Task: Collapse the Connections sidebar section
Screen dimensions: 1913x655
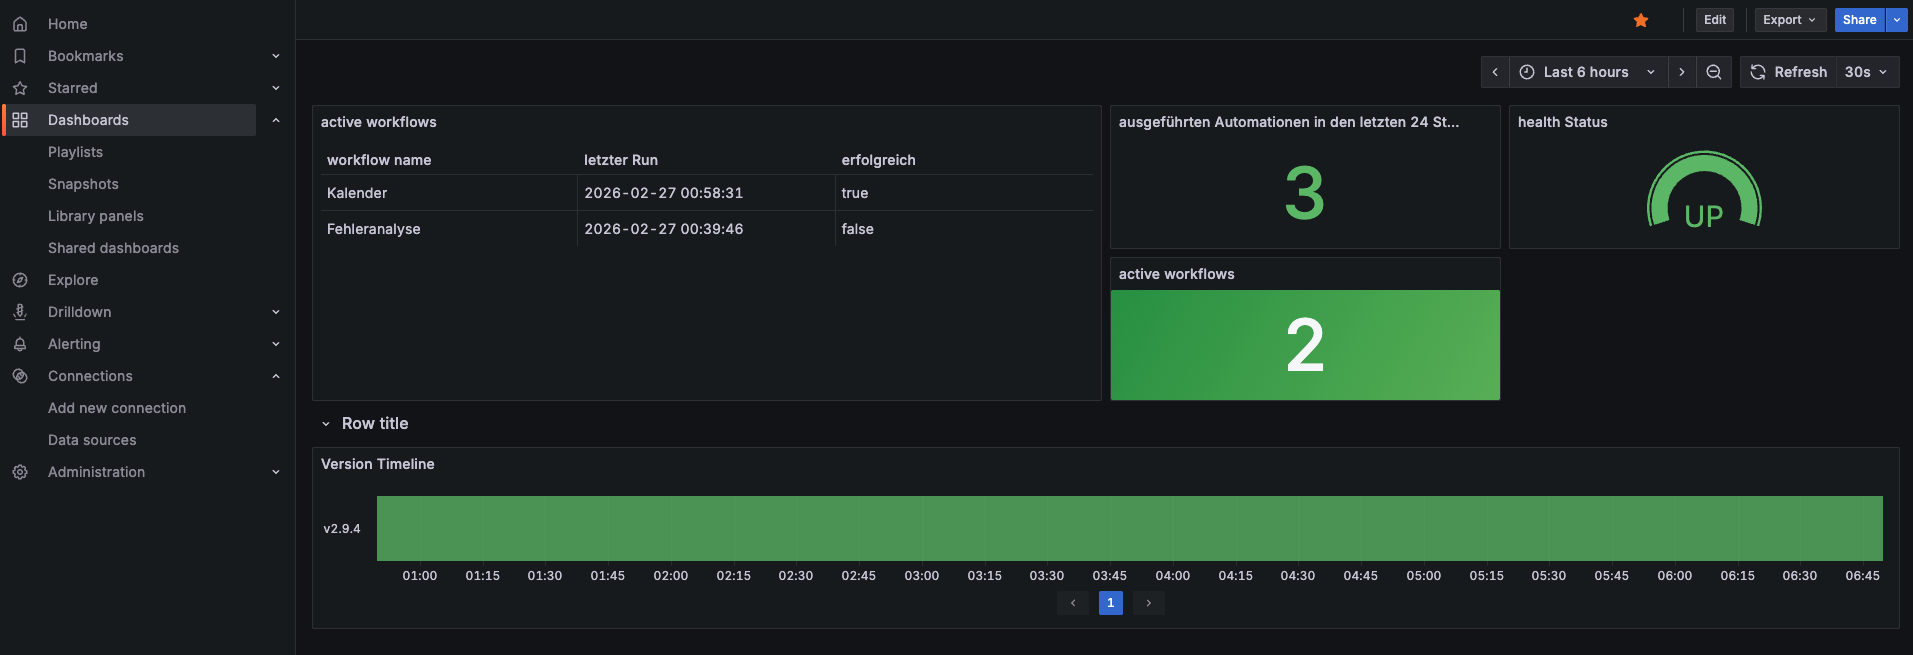Action: point(276,376)
